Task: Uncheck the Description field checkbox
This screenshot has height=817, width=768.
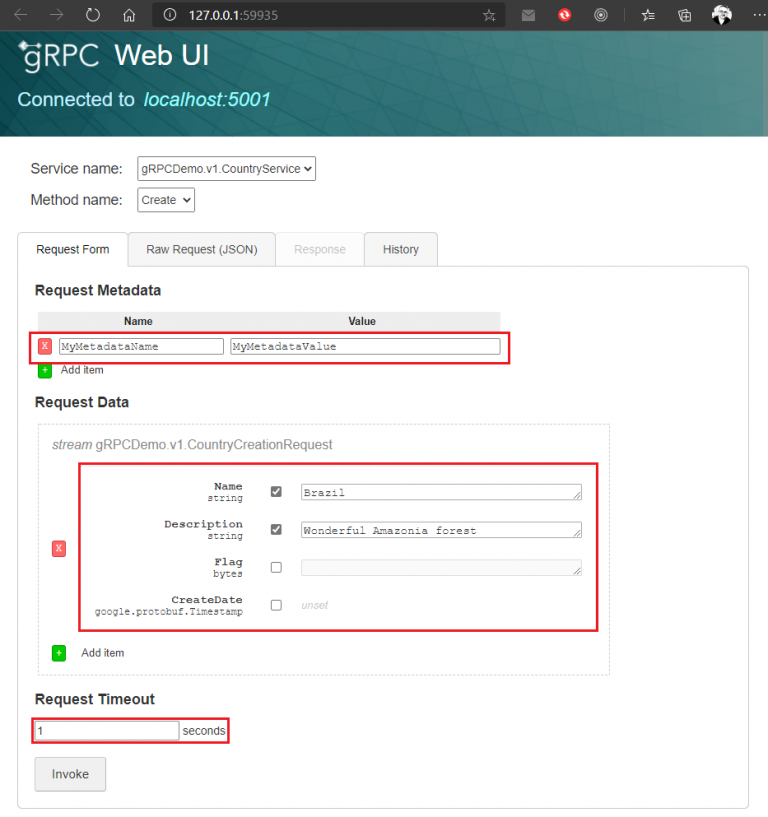Action: (x=276, y=530)
